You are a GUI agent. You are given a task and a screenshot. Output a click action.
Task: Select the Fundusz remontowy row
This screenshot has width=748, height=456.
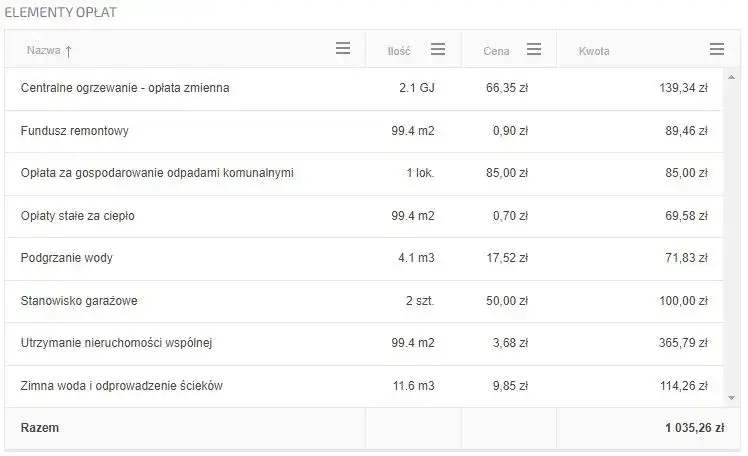point(75,131)
